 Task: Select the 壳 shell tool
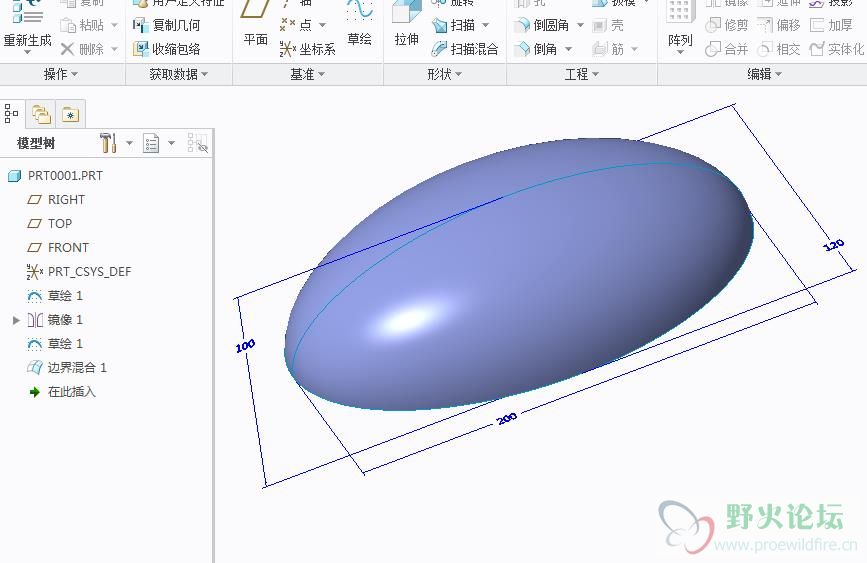(x=608, y=25)
